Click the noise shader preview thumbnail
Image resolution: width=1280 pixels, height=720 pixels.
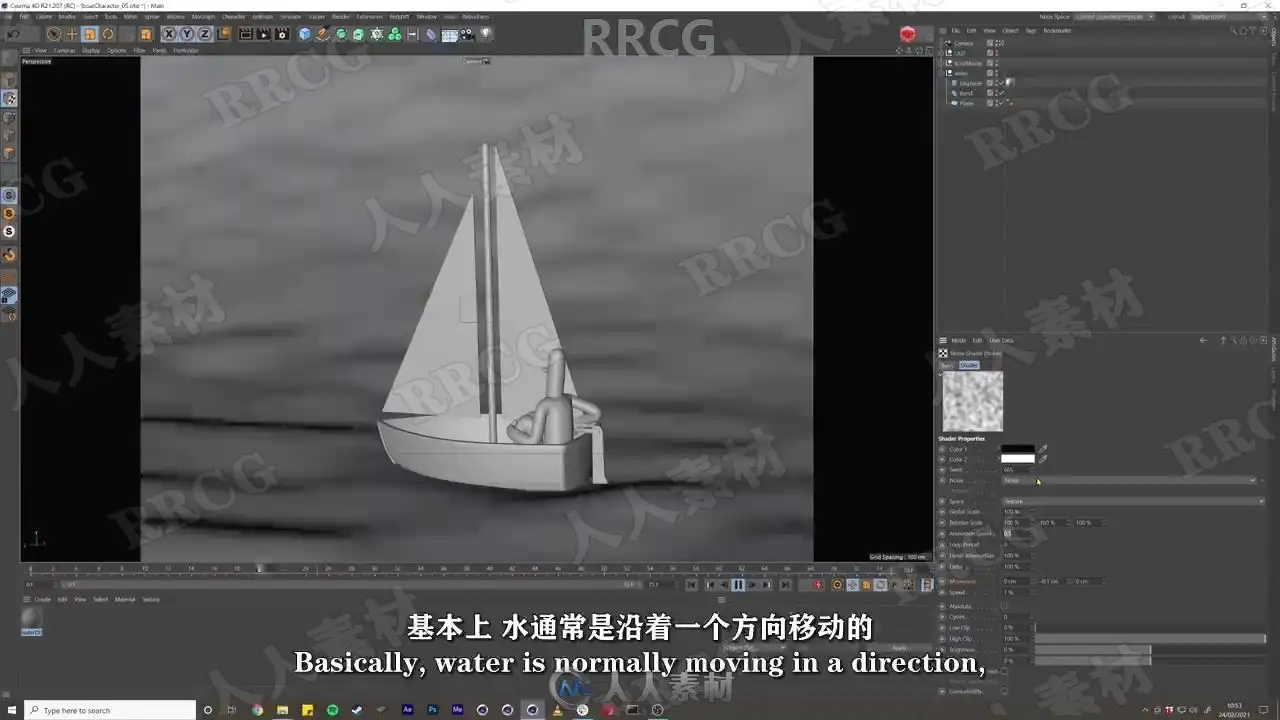pyautogui.click(x=972, y=401)
